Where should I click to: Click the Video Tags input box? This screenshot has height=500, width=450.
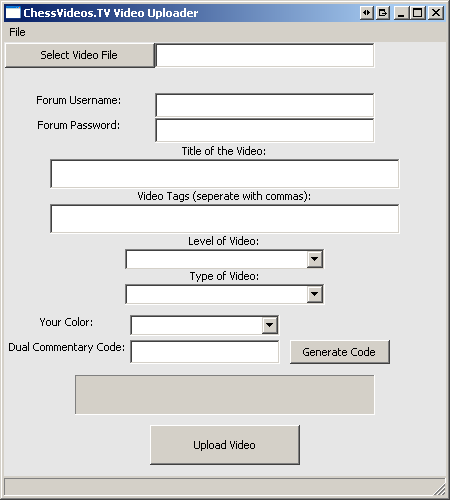click(225, 219)
